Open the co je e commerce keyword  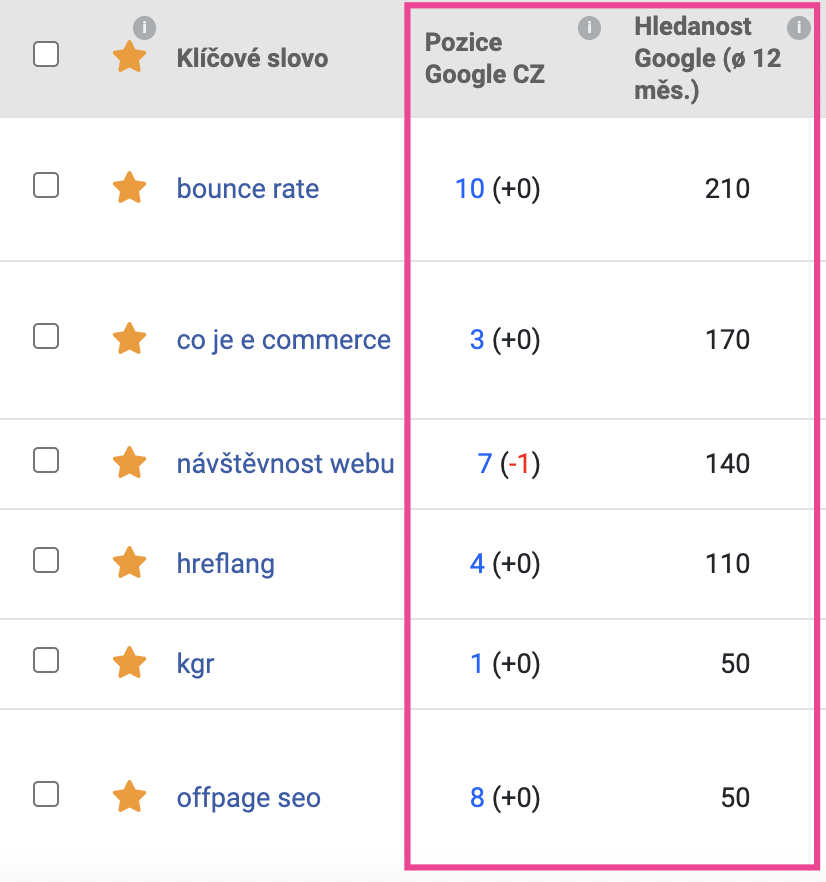point(284,340)
